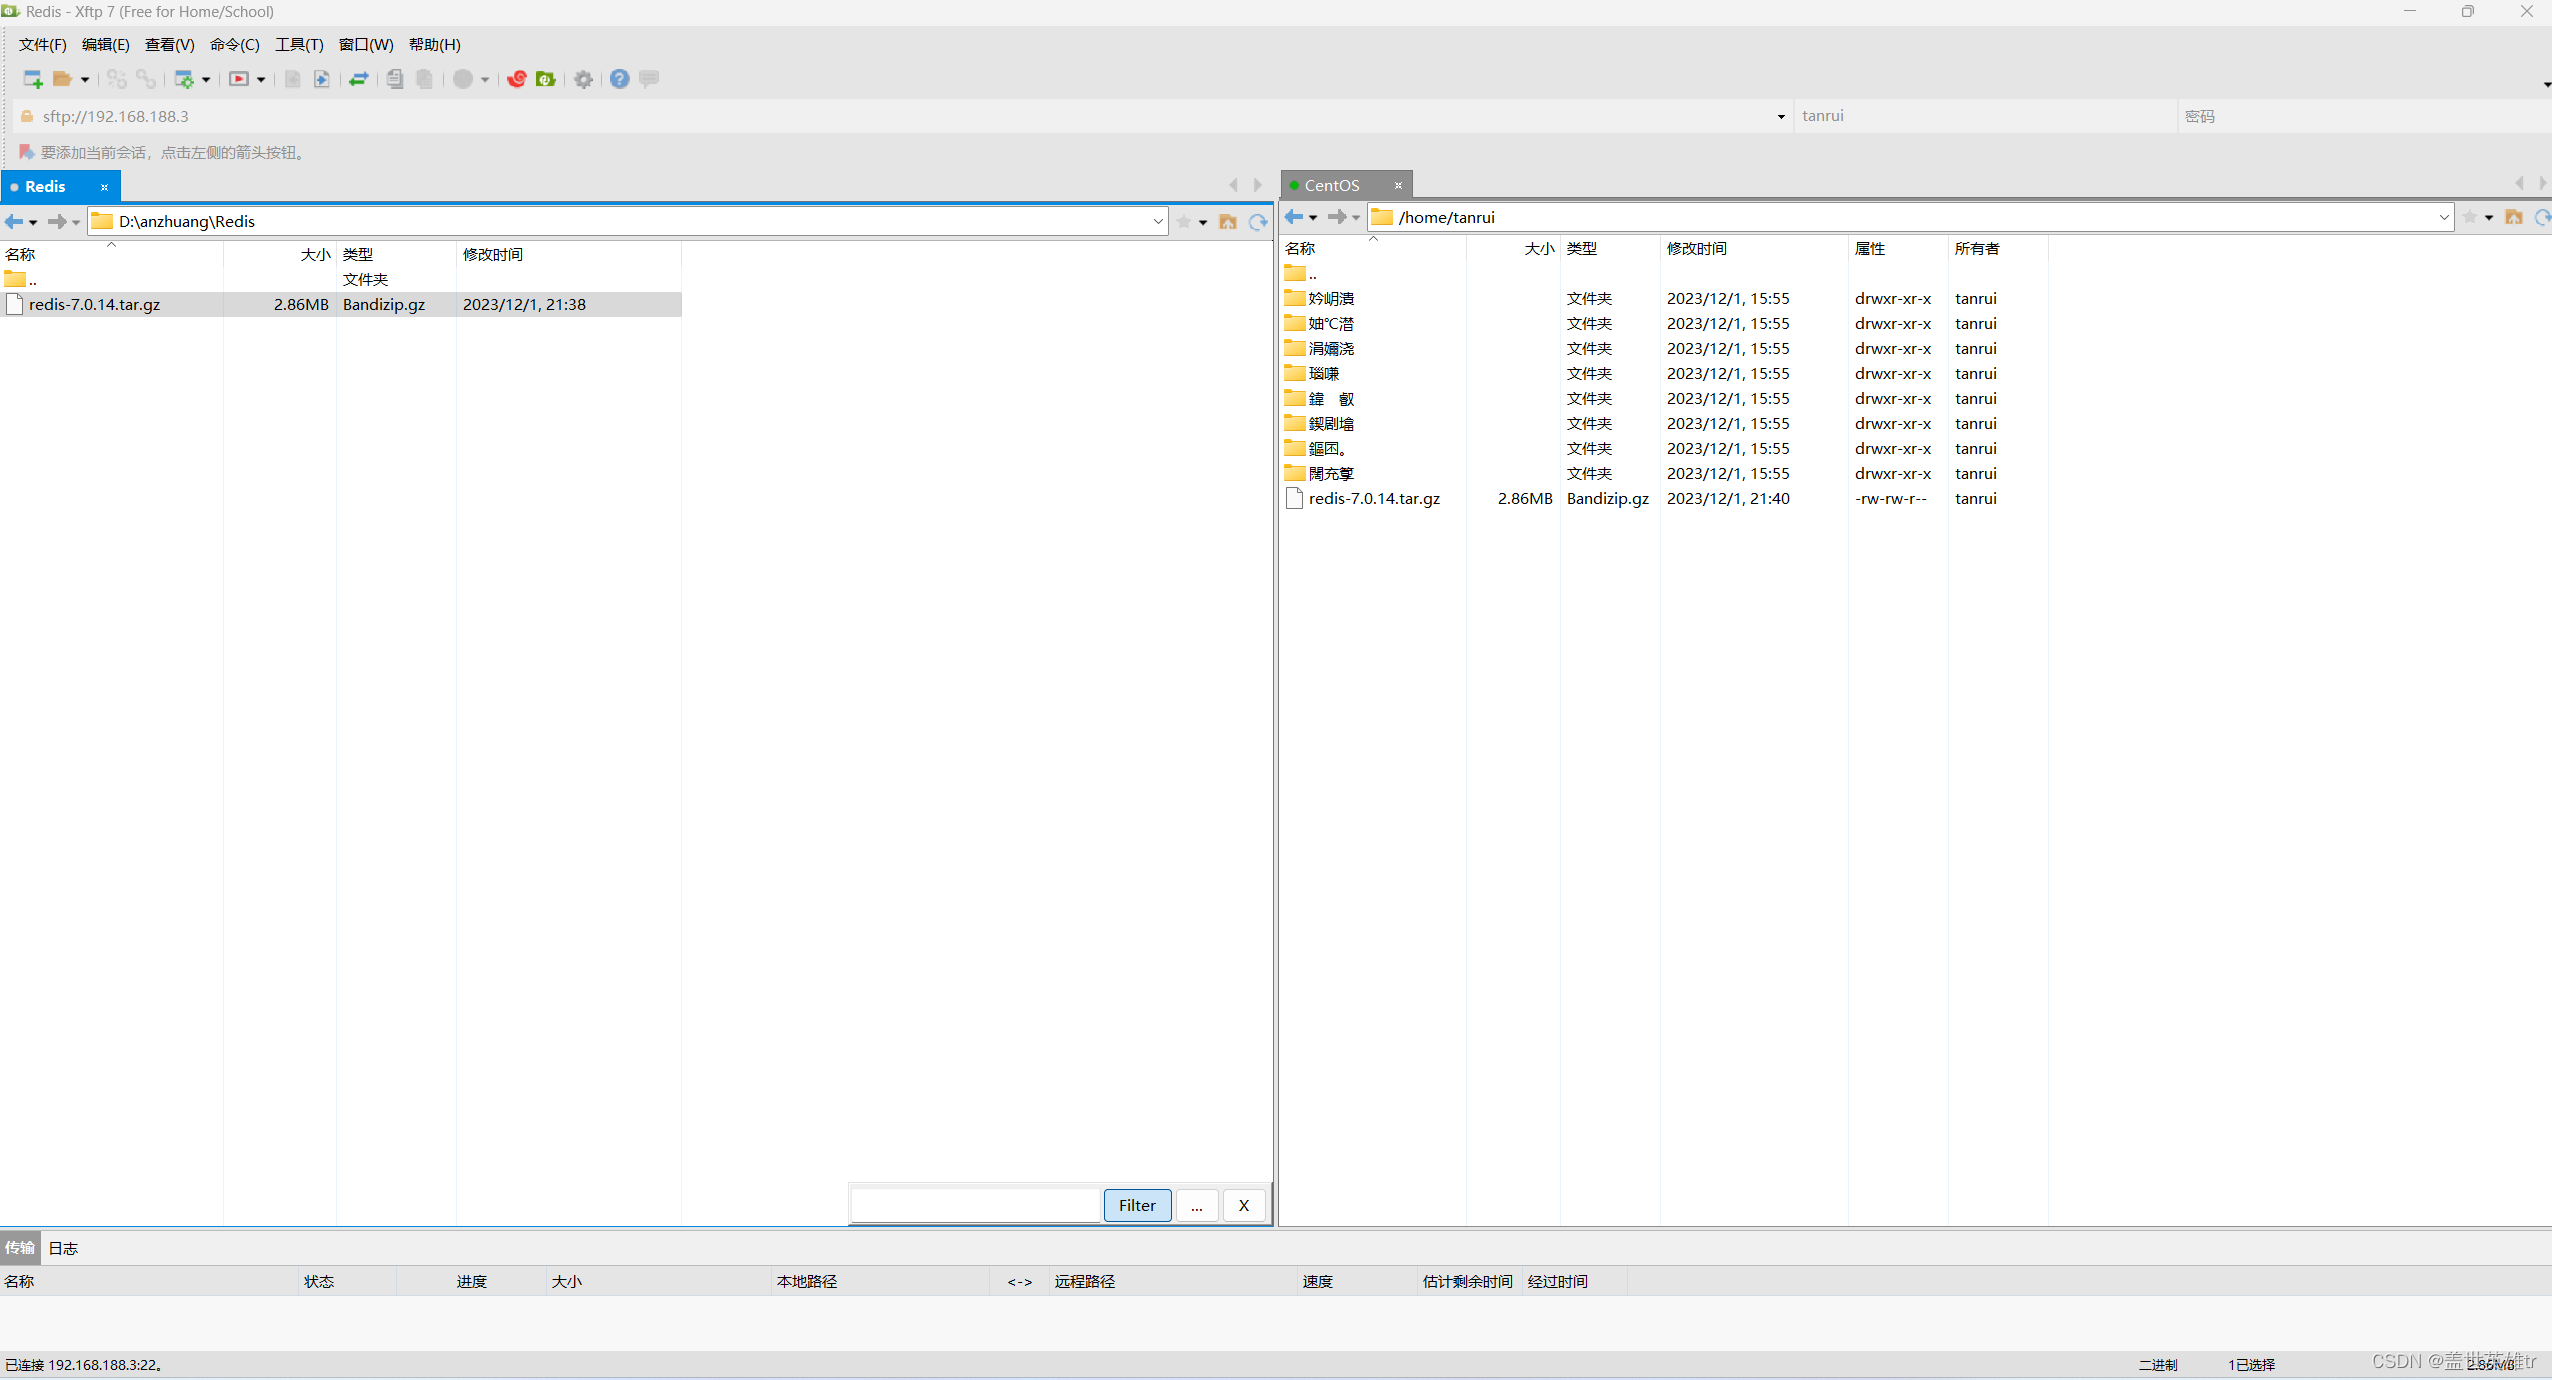Screen dimensions: 2552x1380
Task: Expand the Open session dropdown arrow
Action: coord(85,79)
